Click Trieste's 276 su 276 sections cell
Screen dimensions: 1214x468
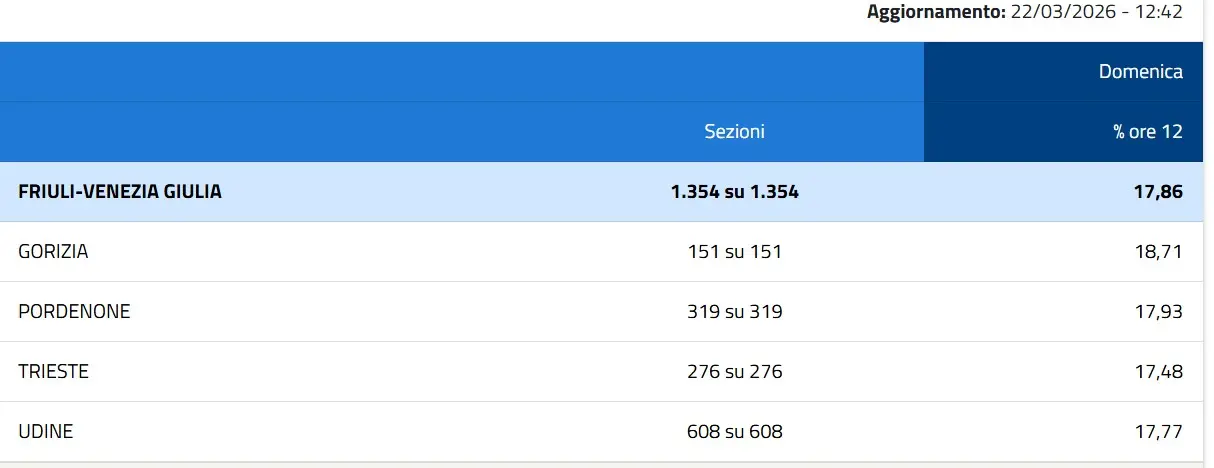pyautogui.click(x=734, y=372)
